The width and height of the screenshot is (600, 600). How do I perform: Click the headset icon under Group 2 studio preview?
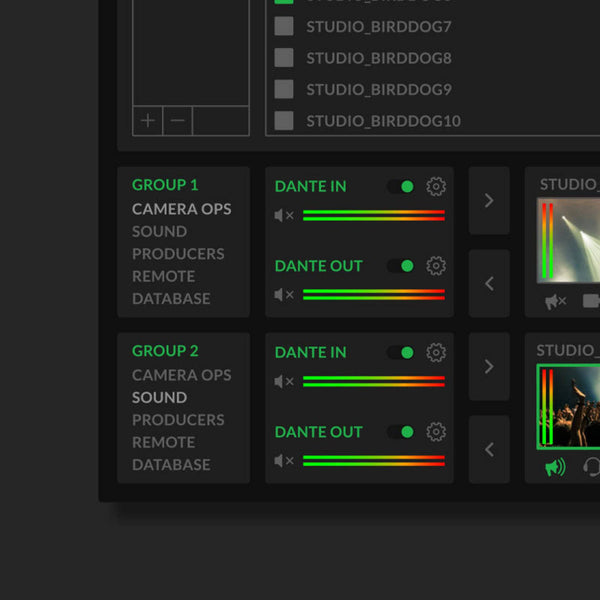592,467
